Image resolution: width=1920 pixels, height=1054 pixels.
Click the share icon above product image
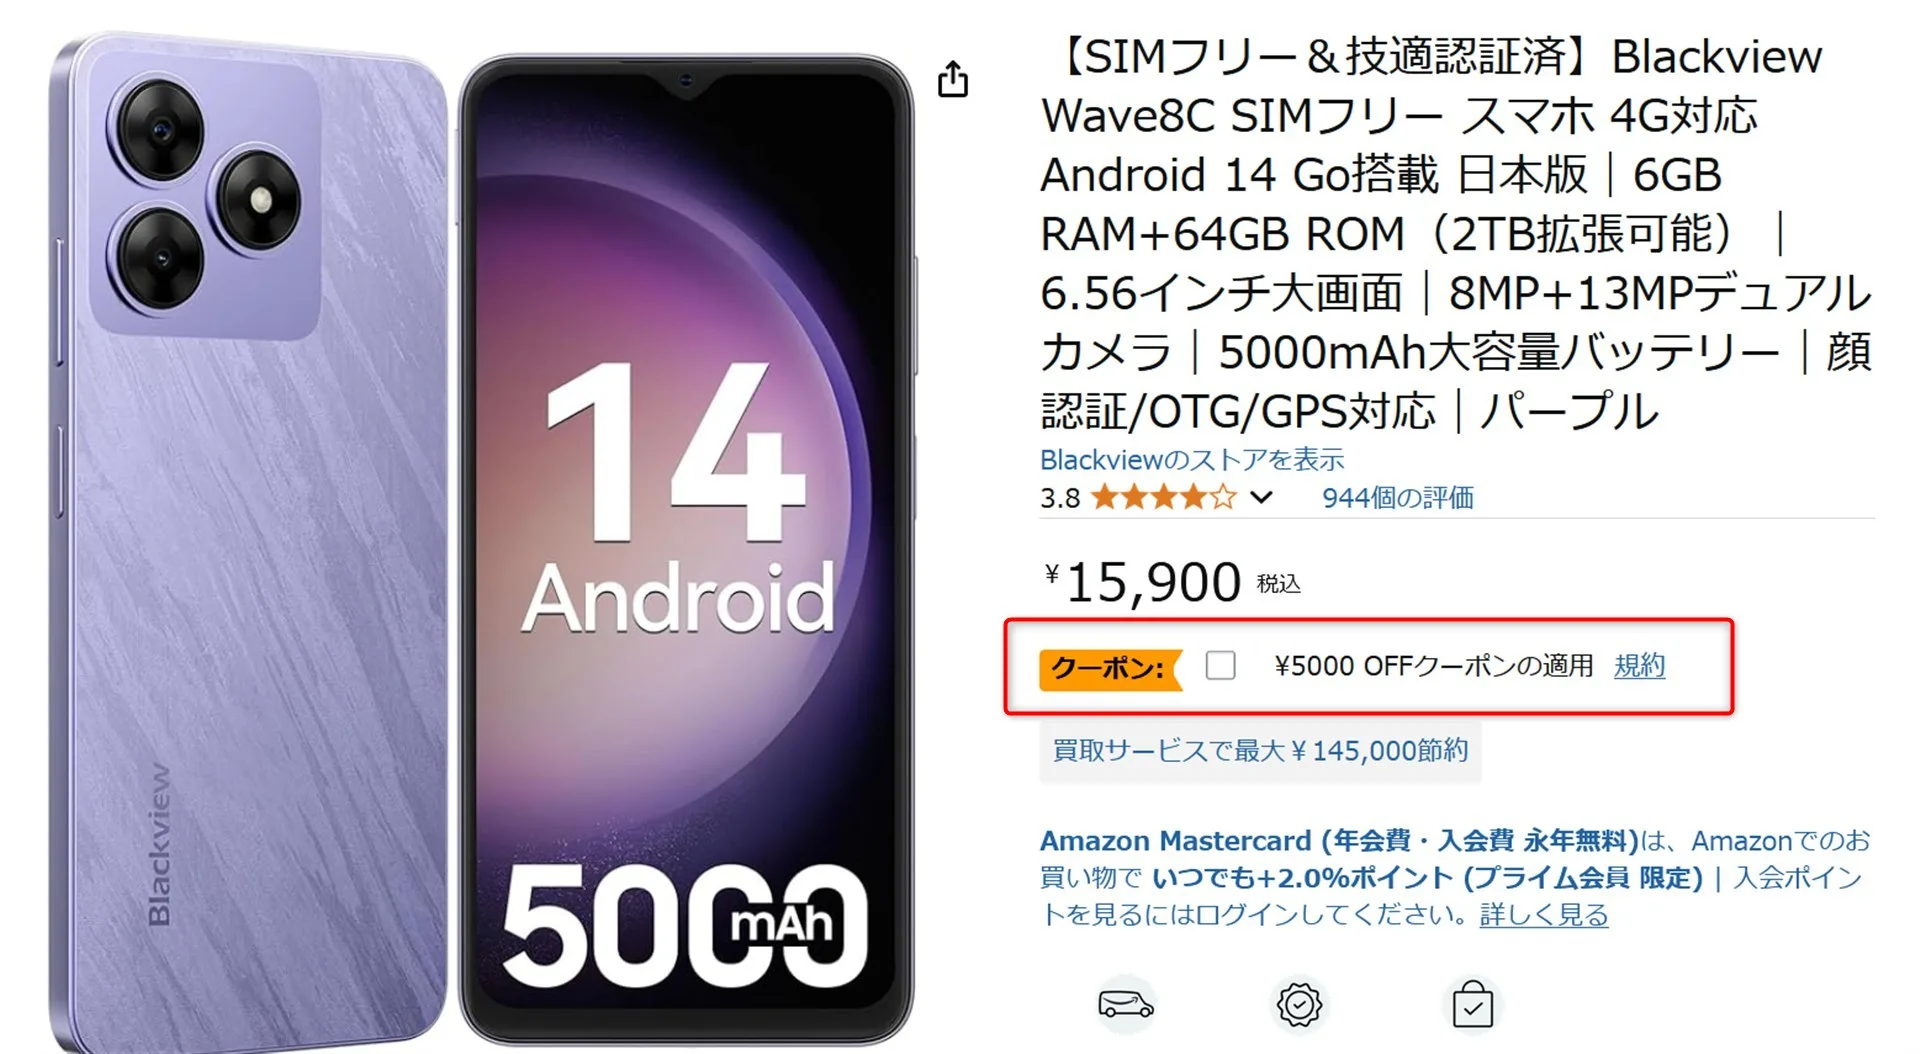point(952,79)
